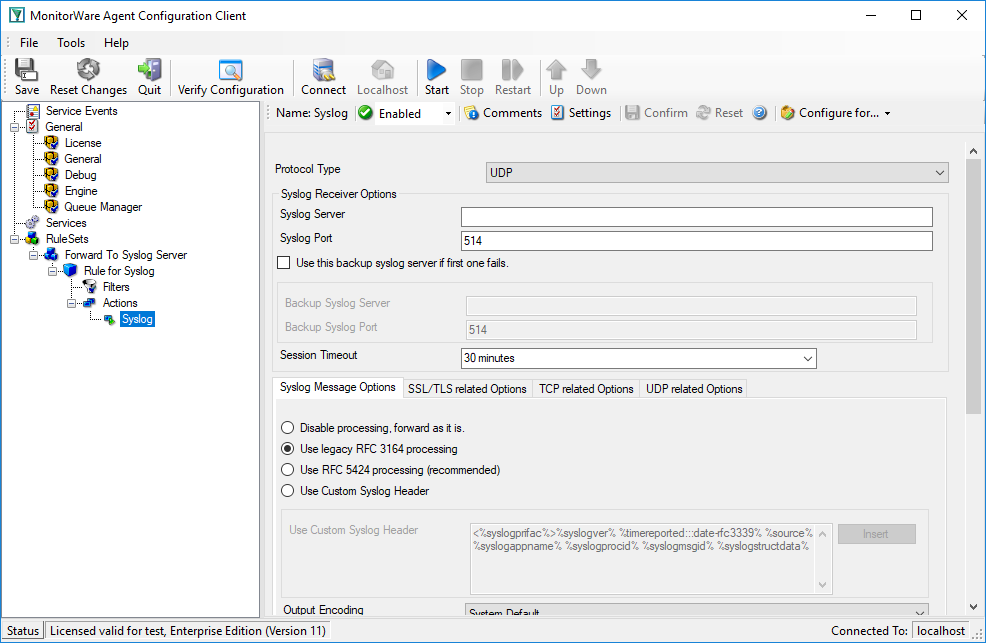Screen dimensions: 986x643
Task: Click the Stop service icon
Action: (x=472, y=77)
